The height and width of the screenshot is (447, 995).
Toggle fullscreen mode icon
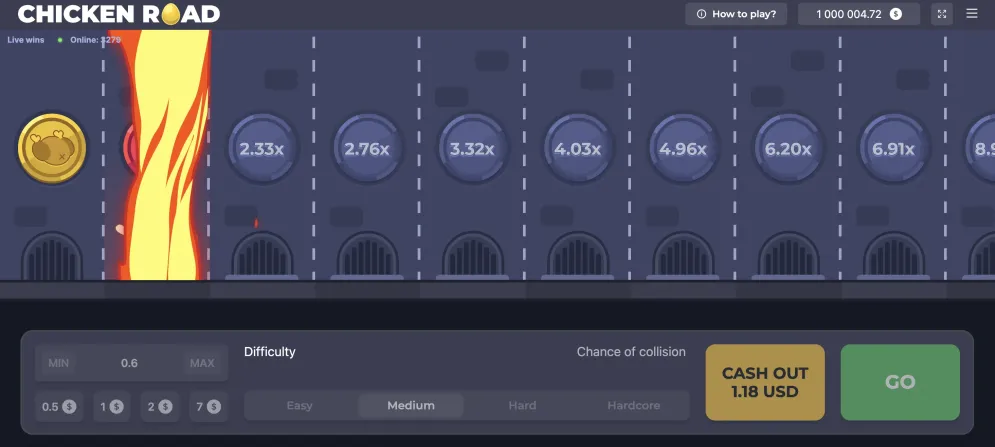click(942, 14)
